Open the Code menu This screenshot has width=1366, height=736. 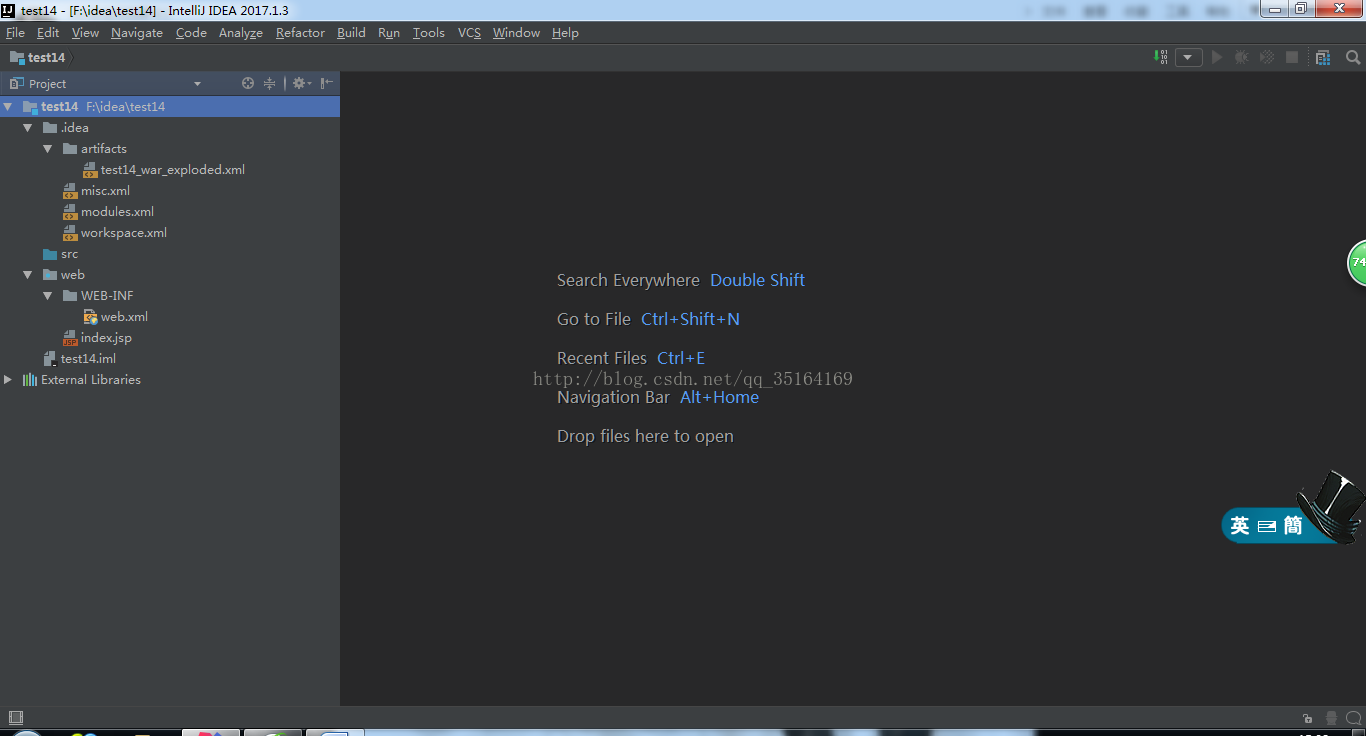pos(191,32)
